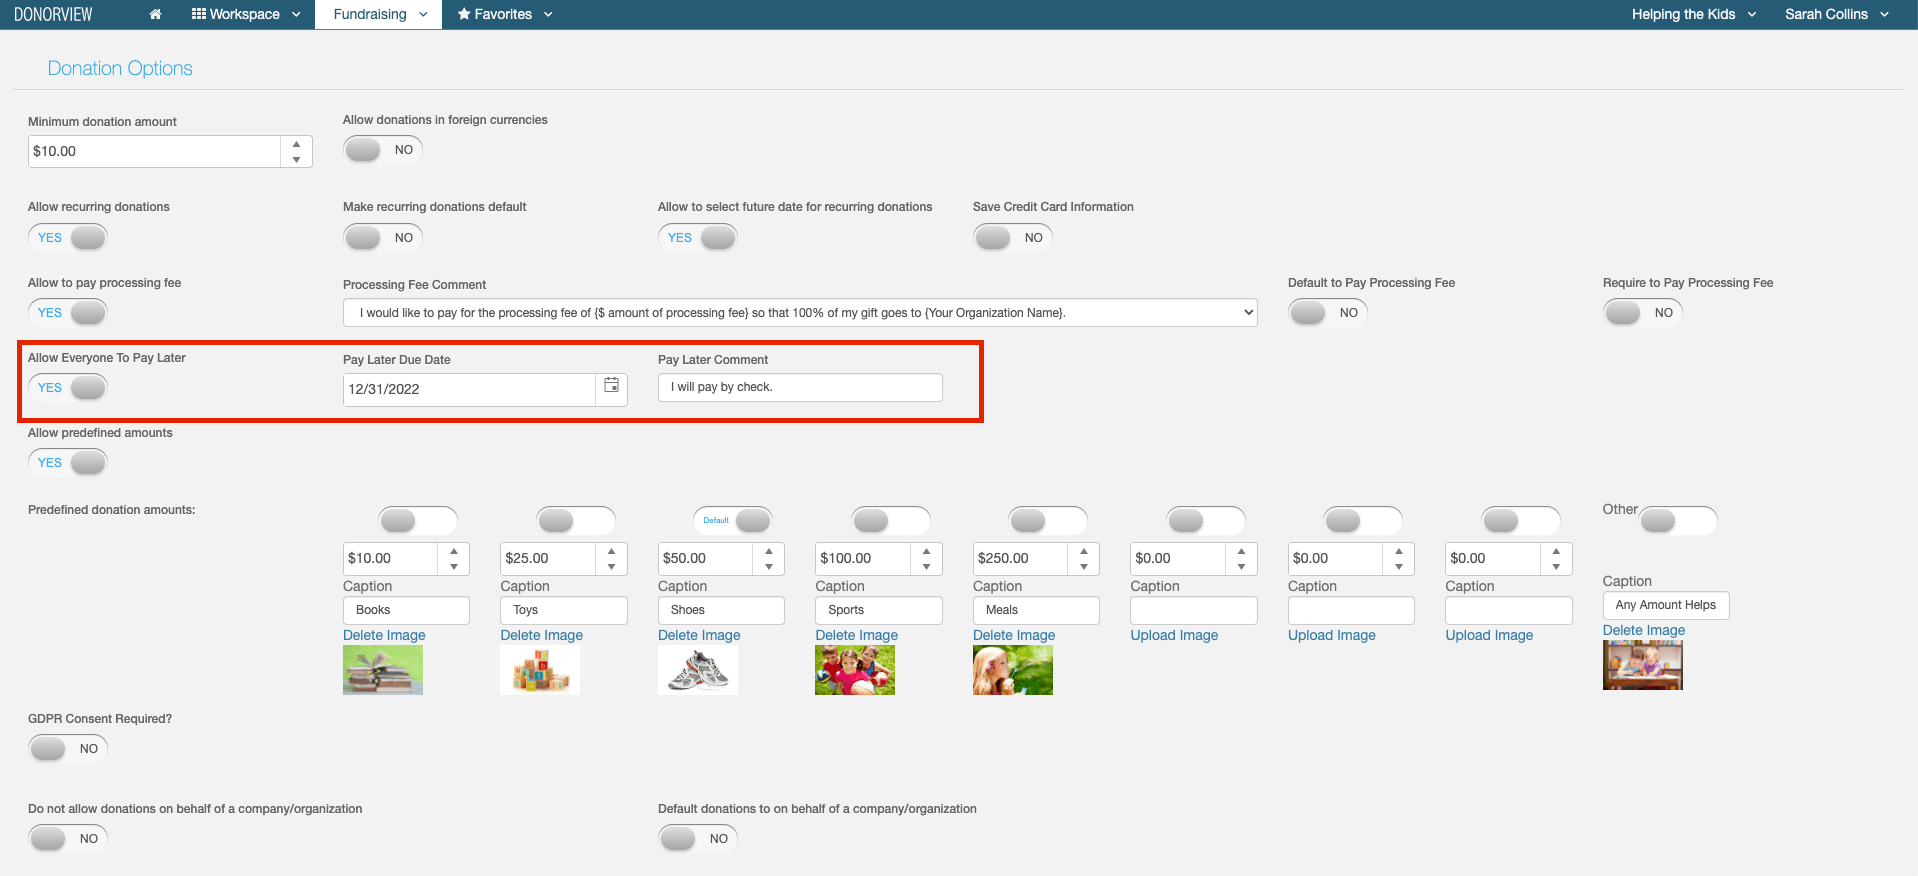Viewport: 1918px width, 876px height.
Task: Click the sneakers image under Shoes caption
Action: coord(697,670)
